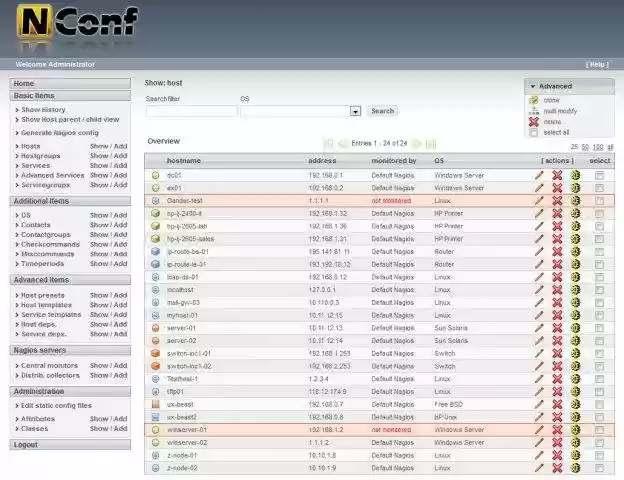Click the 'not monitored' text for Gandar-test
Screen dimensions: 624x480
(391, 201)
